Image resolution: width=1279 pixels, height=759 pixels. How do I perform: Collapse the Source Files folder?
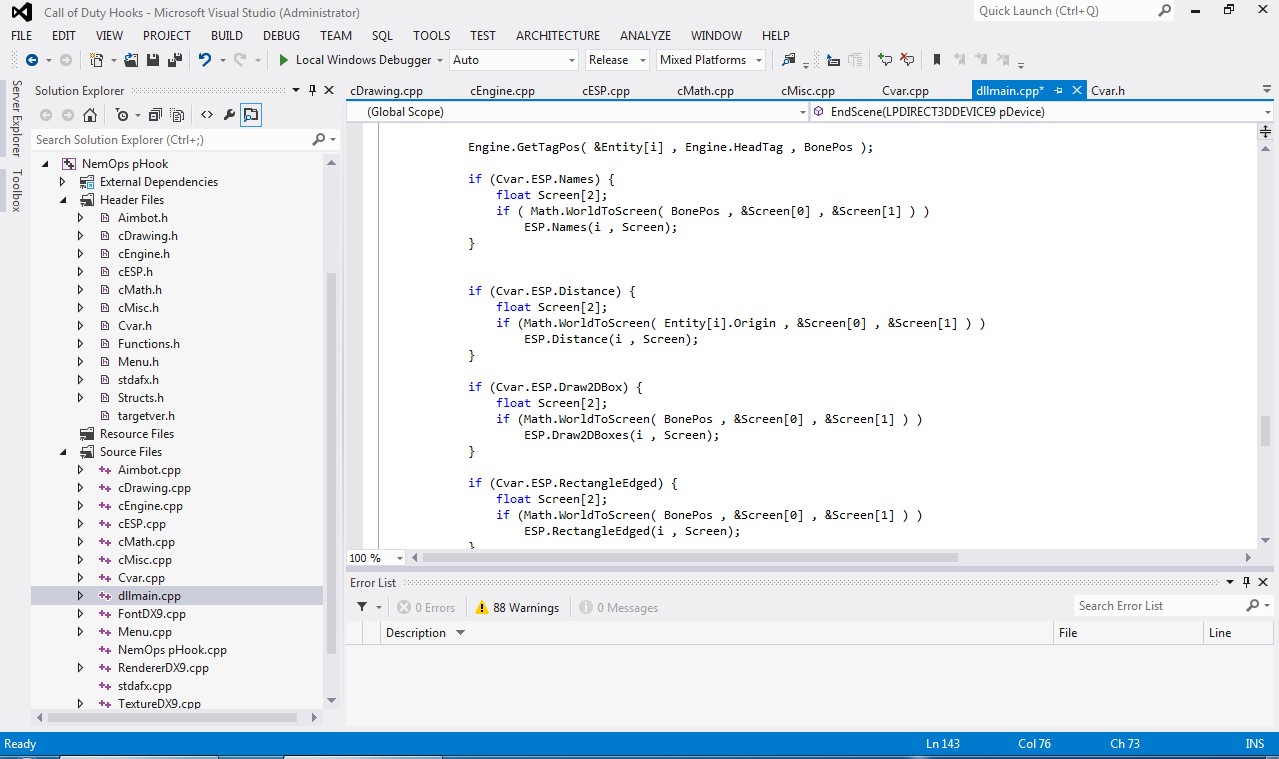click(62, 452)
